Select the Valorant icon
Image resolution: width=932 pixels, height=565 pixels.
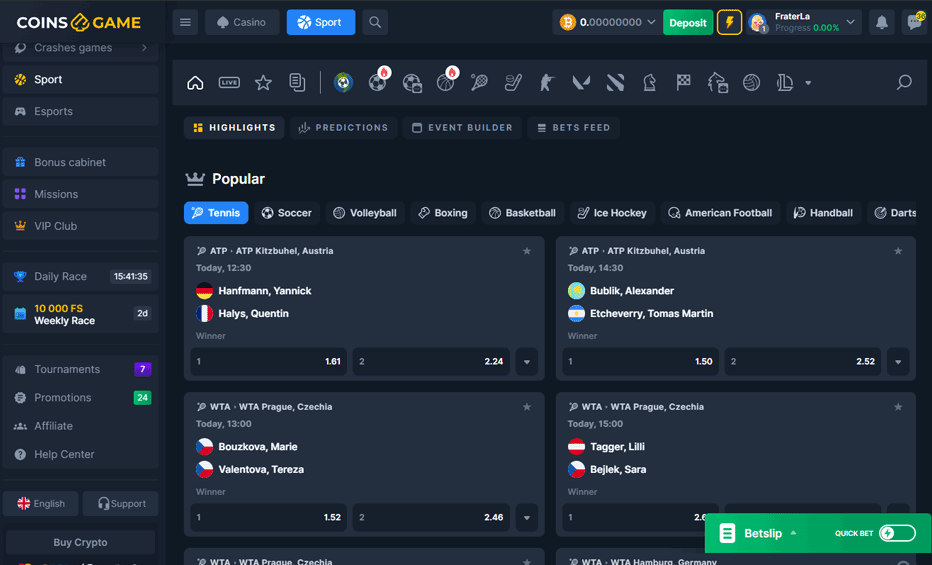(581, 83)
